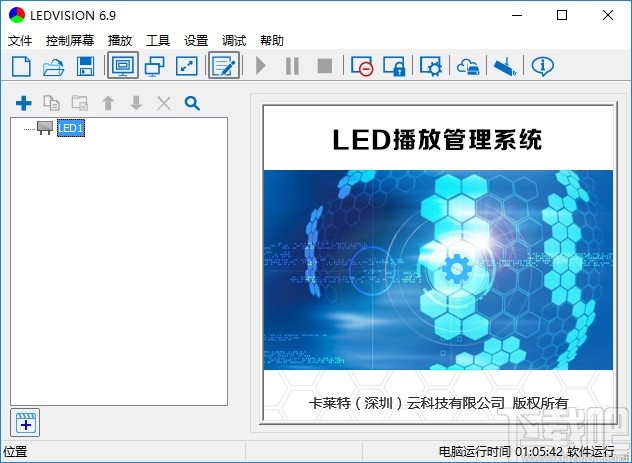Open the info speech bubble icon
The width and height of the screenshot is (632, 463).
tap(542, 66)
